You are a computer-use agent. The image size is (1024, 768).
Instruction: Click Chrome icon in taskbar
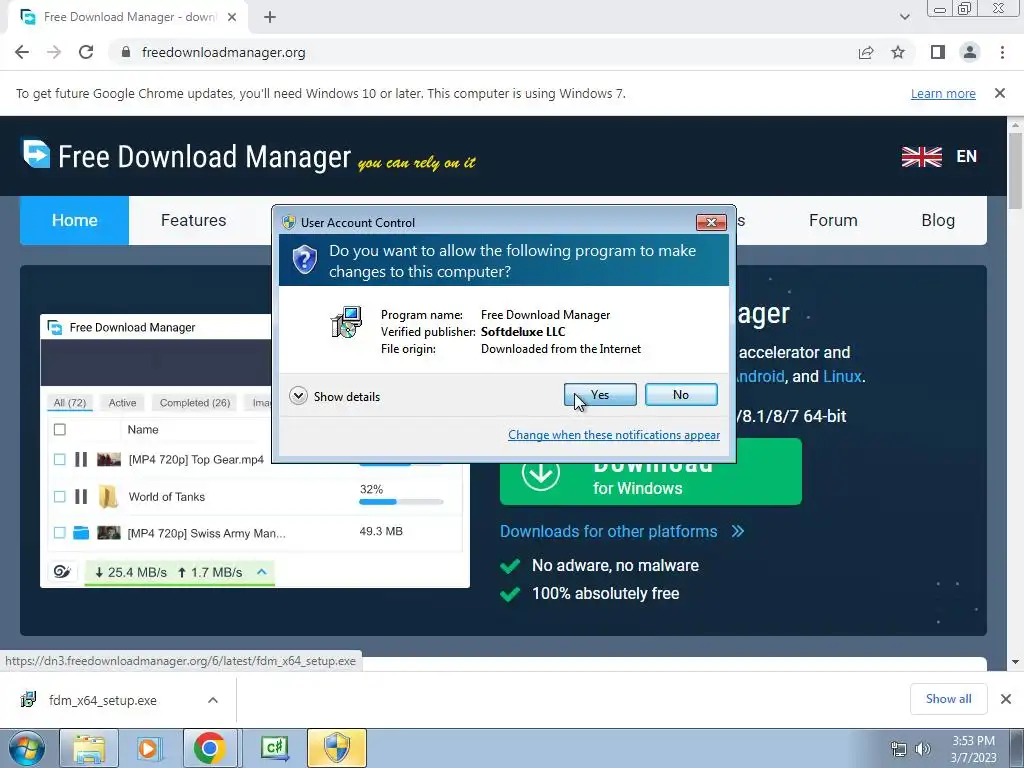click(x=210, y=748)
